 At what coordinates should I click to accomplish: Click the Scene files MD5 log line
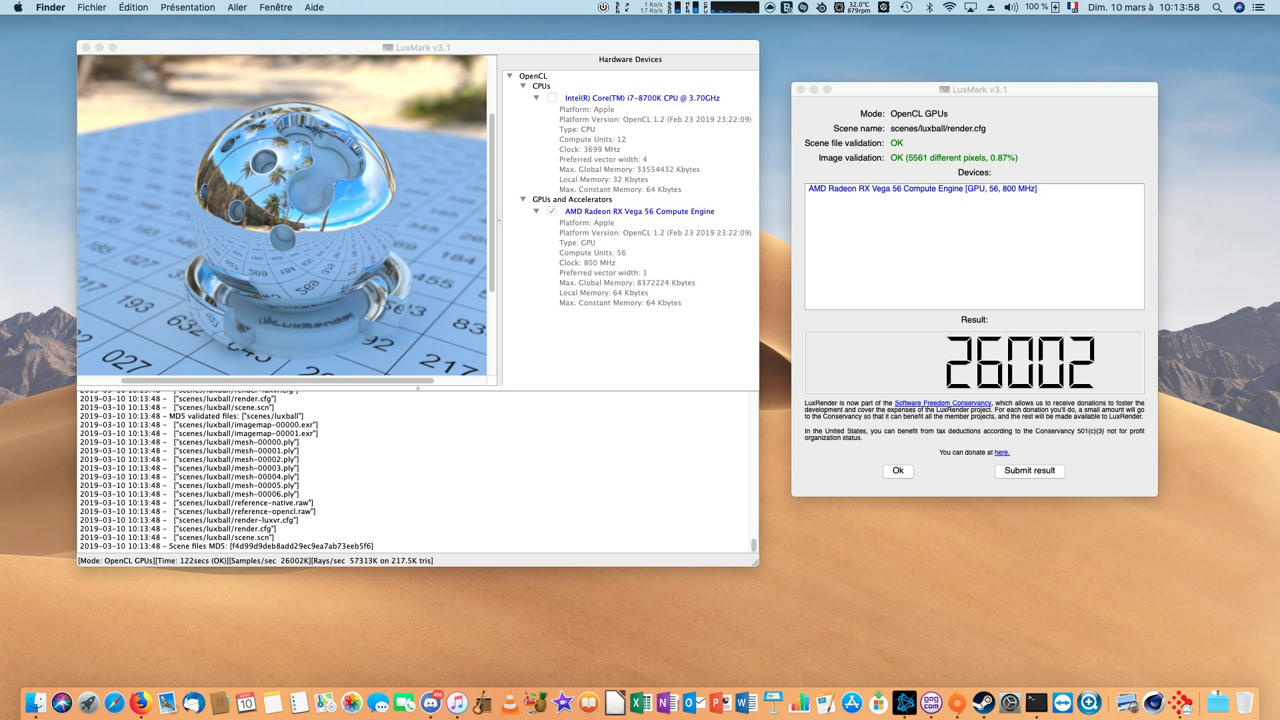(x=227, y=546)
